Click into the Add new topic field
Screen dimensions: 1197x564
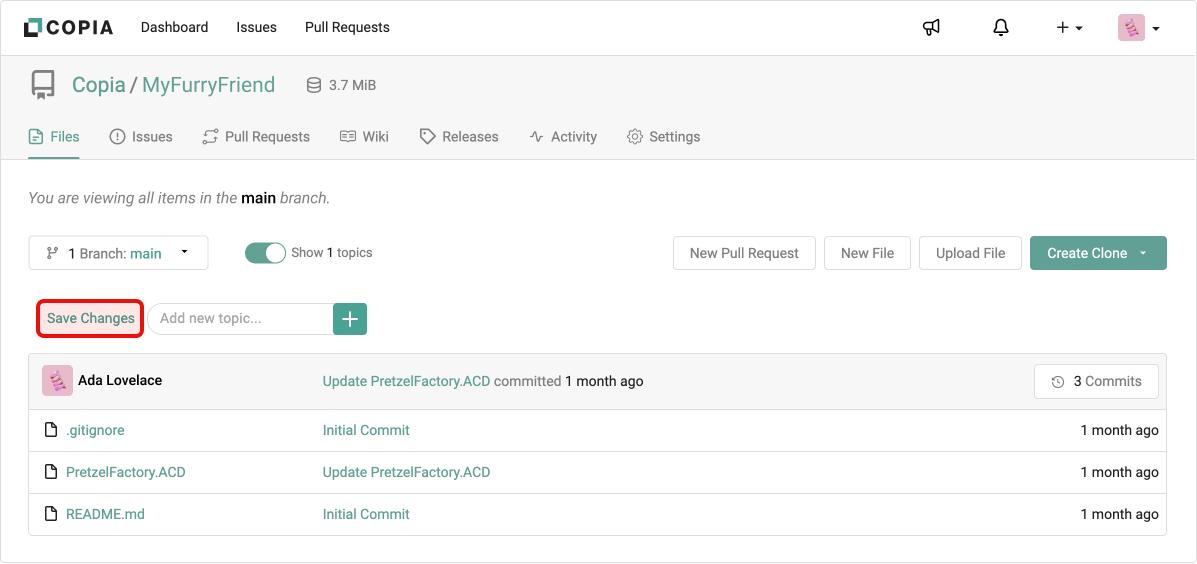point(240,319)
